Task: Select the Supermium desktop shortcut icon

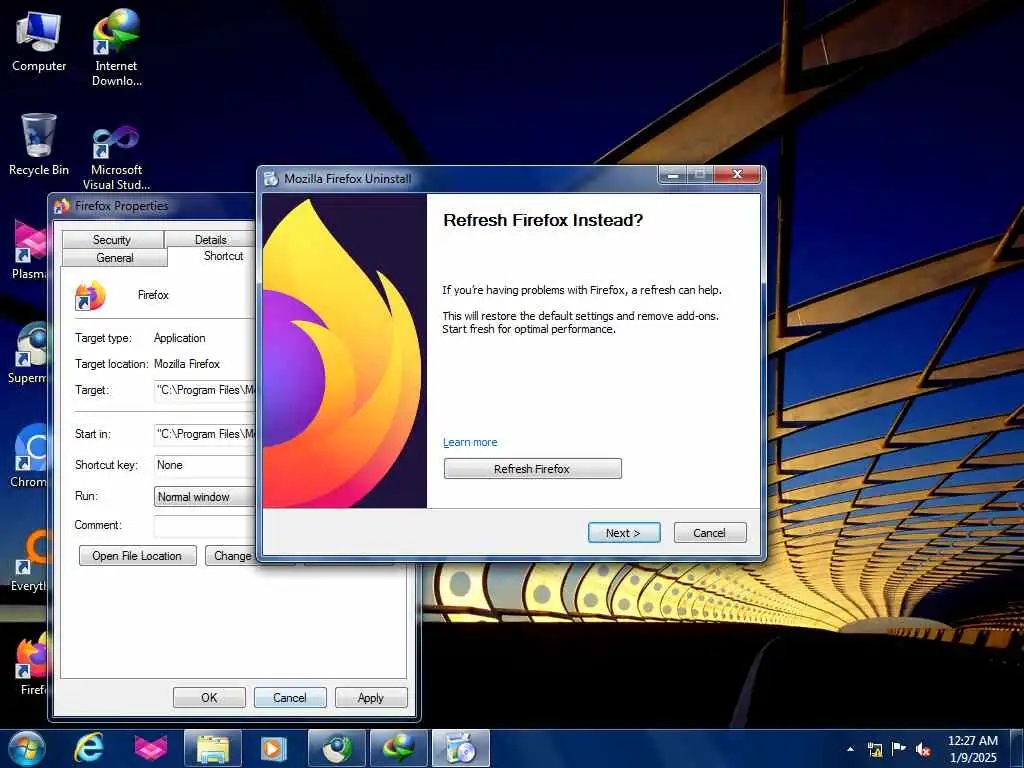Action: coord(29,353)
